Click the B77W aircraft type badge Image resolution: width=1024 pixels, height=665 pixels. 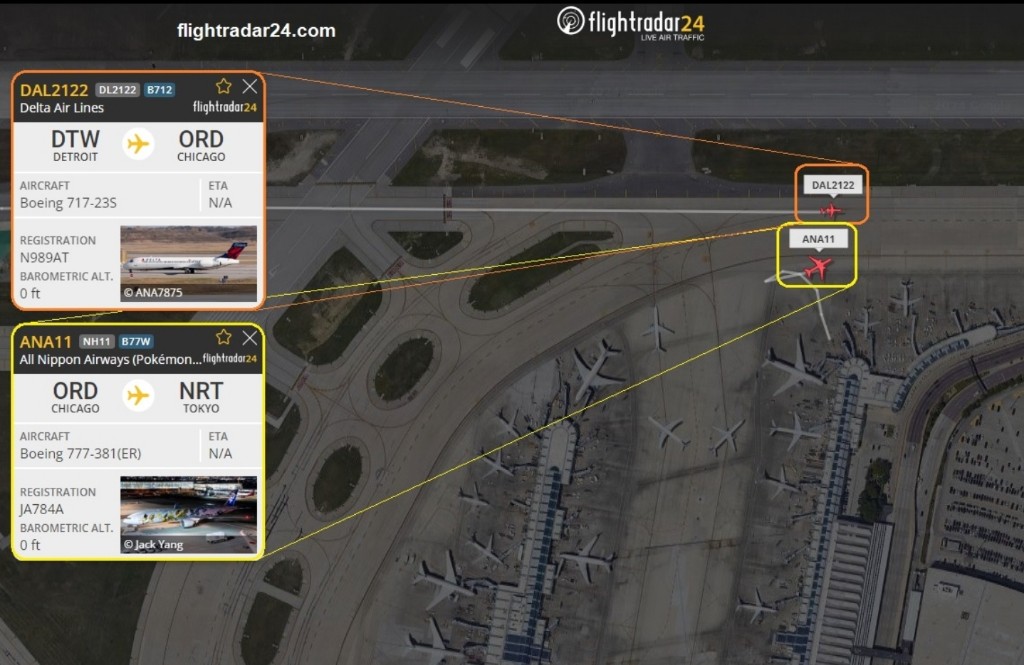(136, 341)
